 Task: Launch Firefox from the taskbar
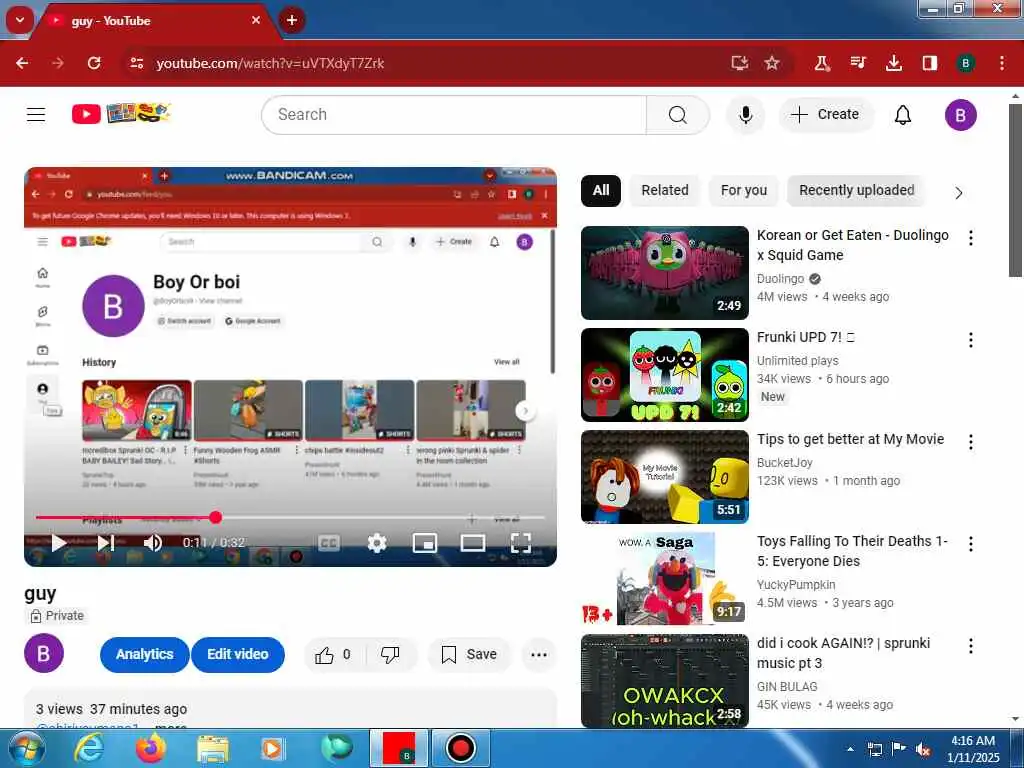click(x=151, y=749)
